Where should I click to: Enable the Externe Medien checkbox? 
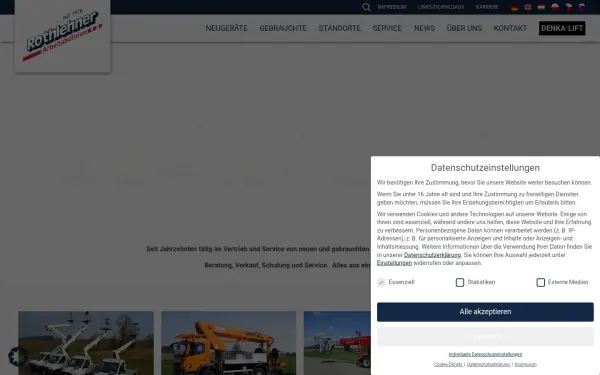tap(541, 282)
